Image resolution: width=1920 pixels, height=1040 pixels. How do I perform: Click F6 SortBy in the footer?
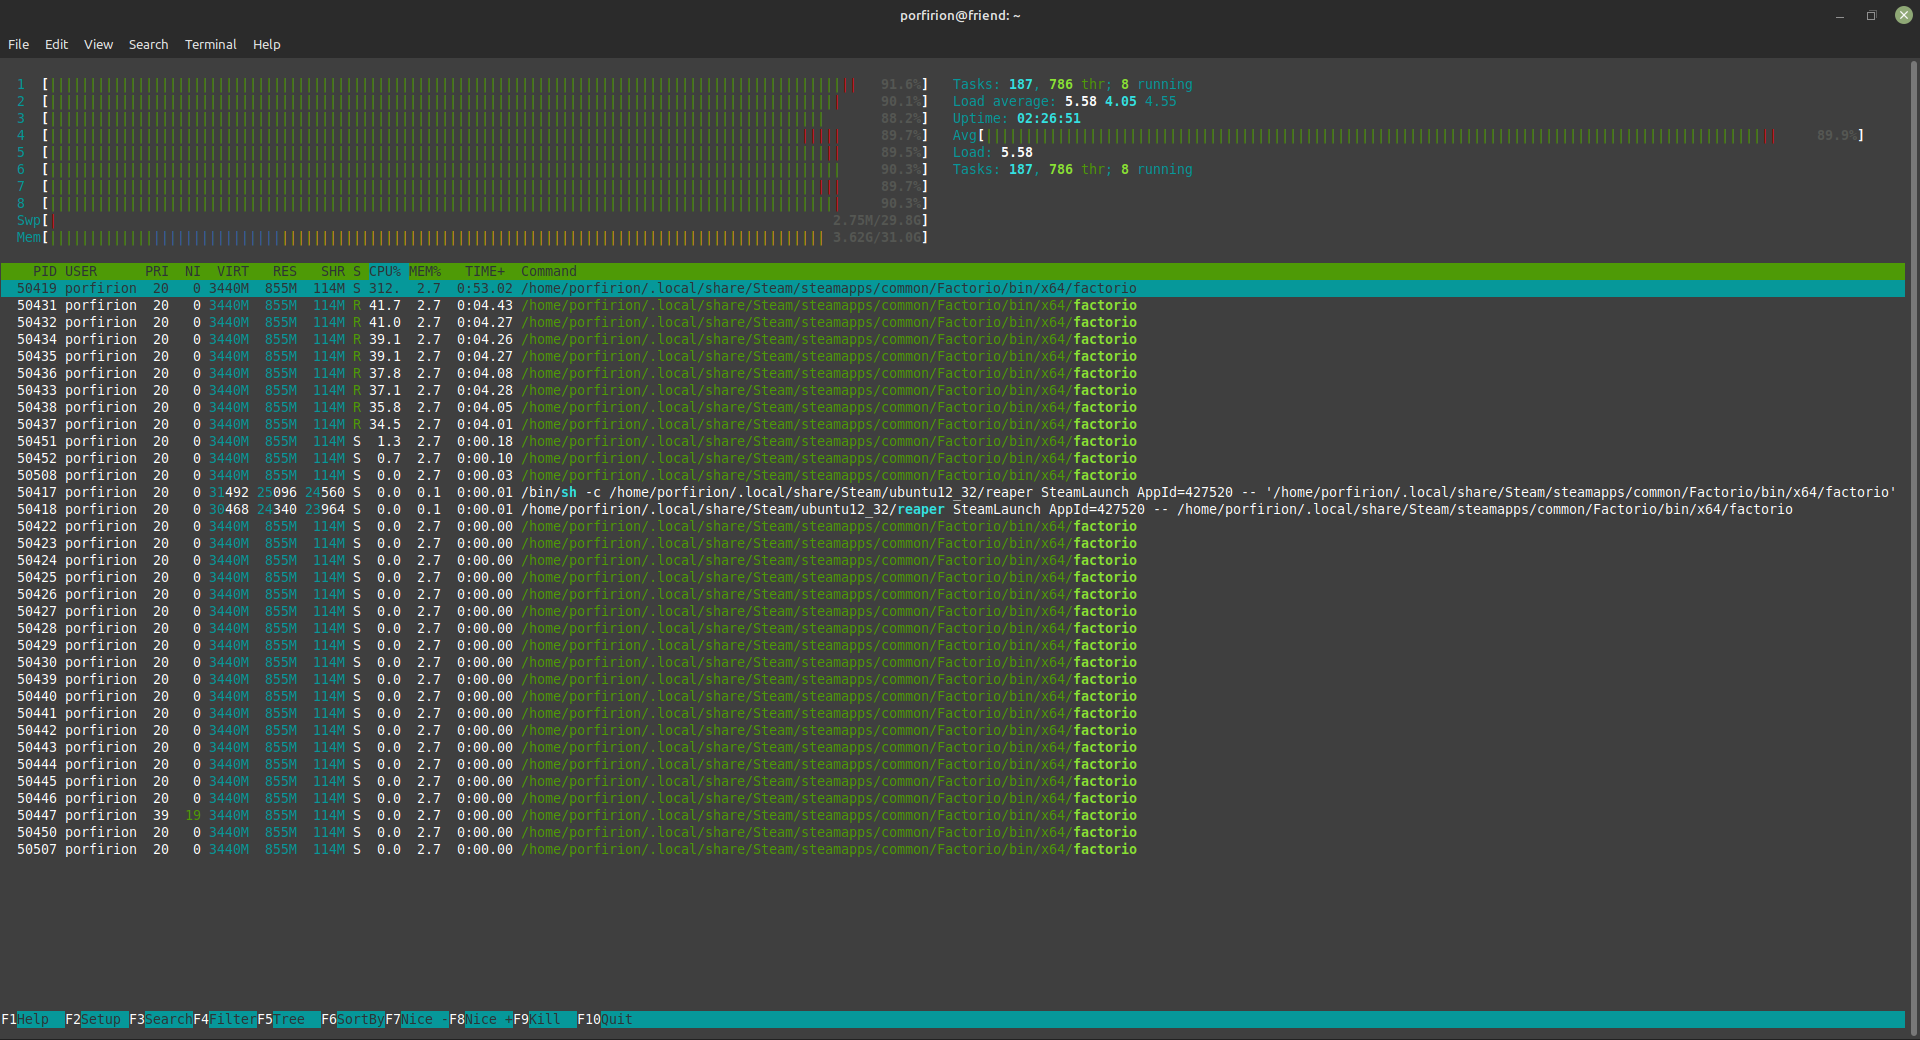coord(352,1019)
